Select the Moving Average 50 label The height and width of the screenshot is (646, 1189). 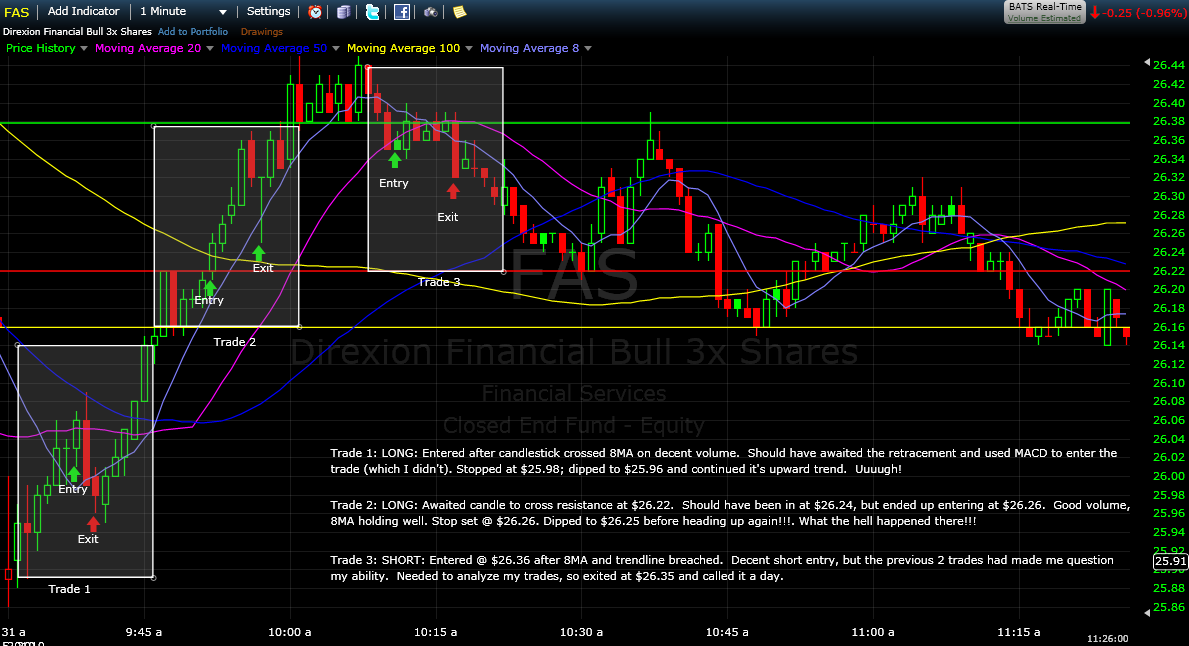pos(274,49)
